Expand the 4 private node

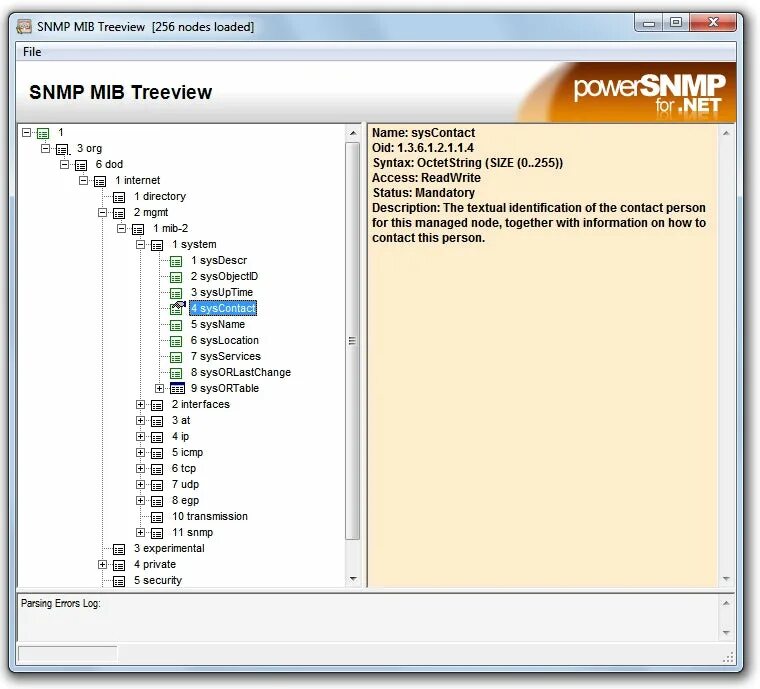[102, 564]
